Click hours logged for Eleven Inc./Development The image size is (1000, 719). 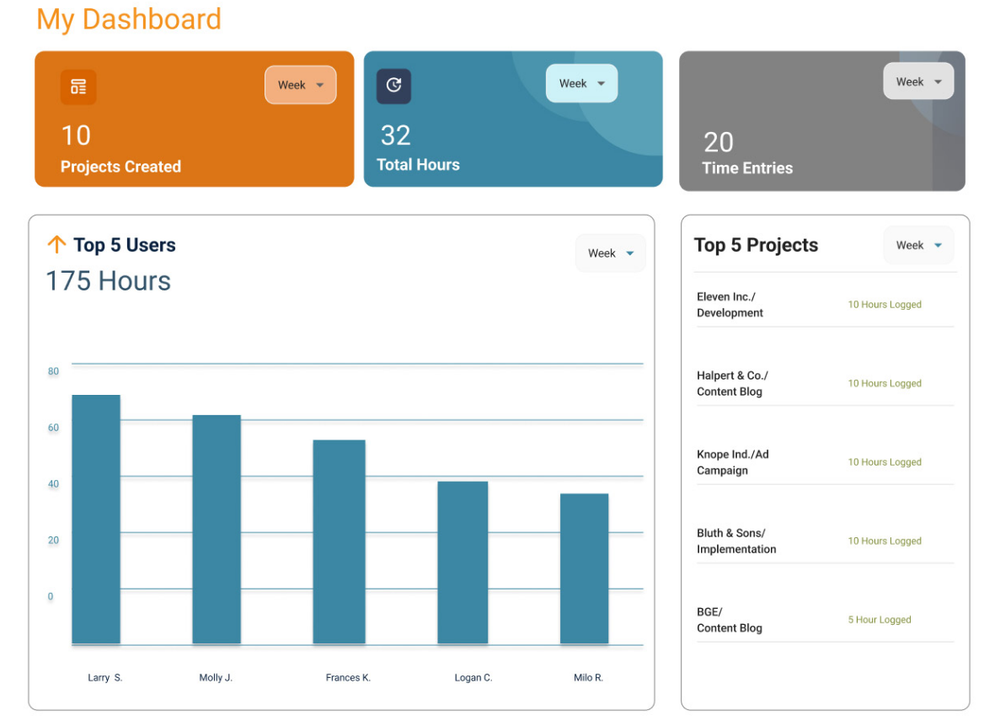[x=885, y=305]
